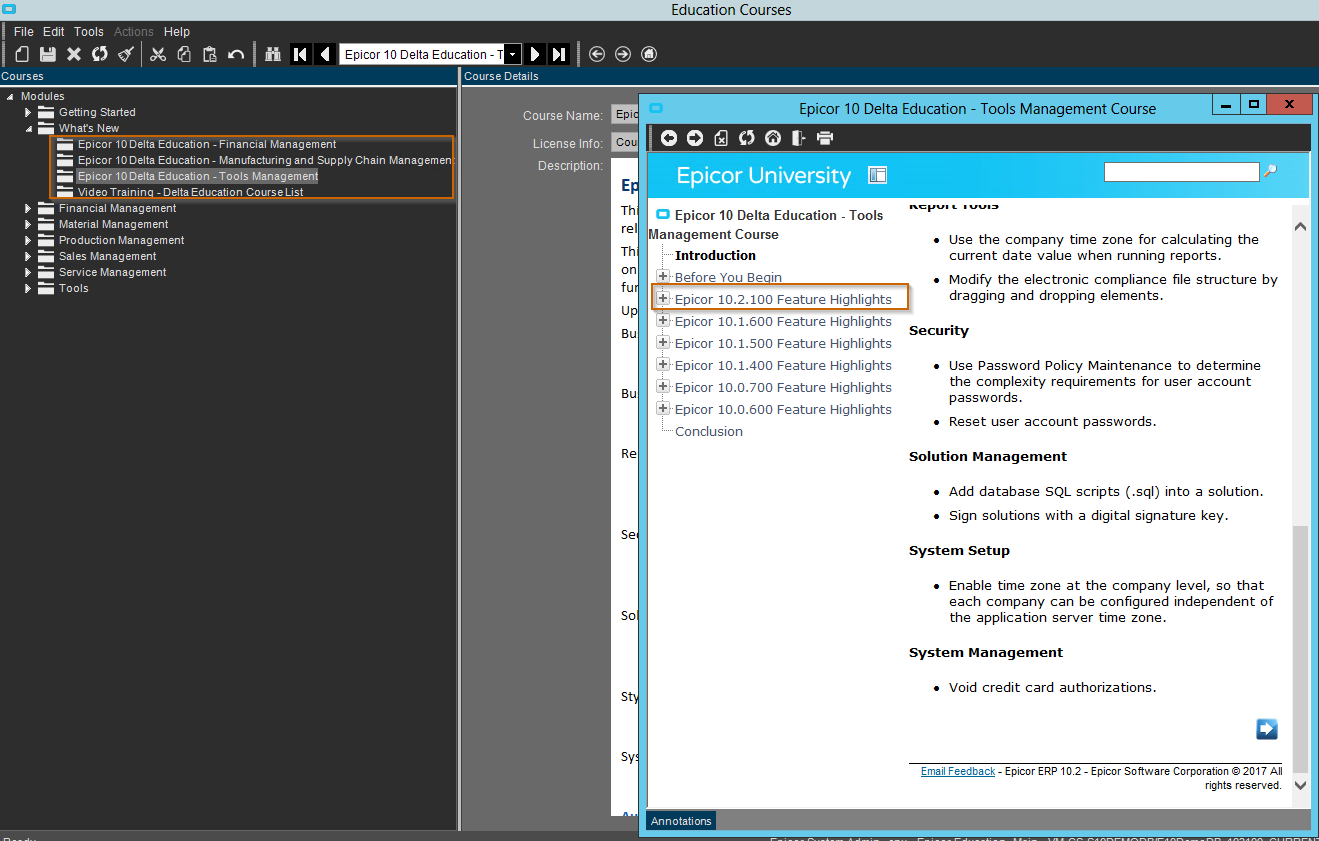Click the Course Name field in Education Courses
This screenshot has height=841, width=1319.
click(625, 115)
